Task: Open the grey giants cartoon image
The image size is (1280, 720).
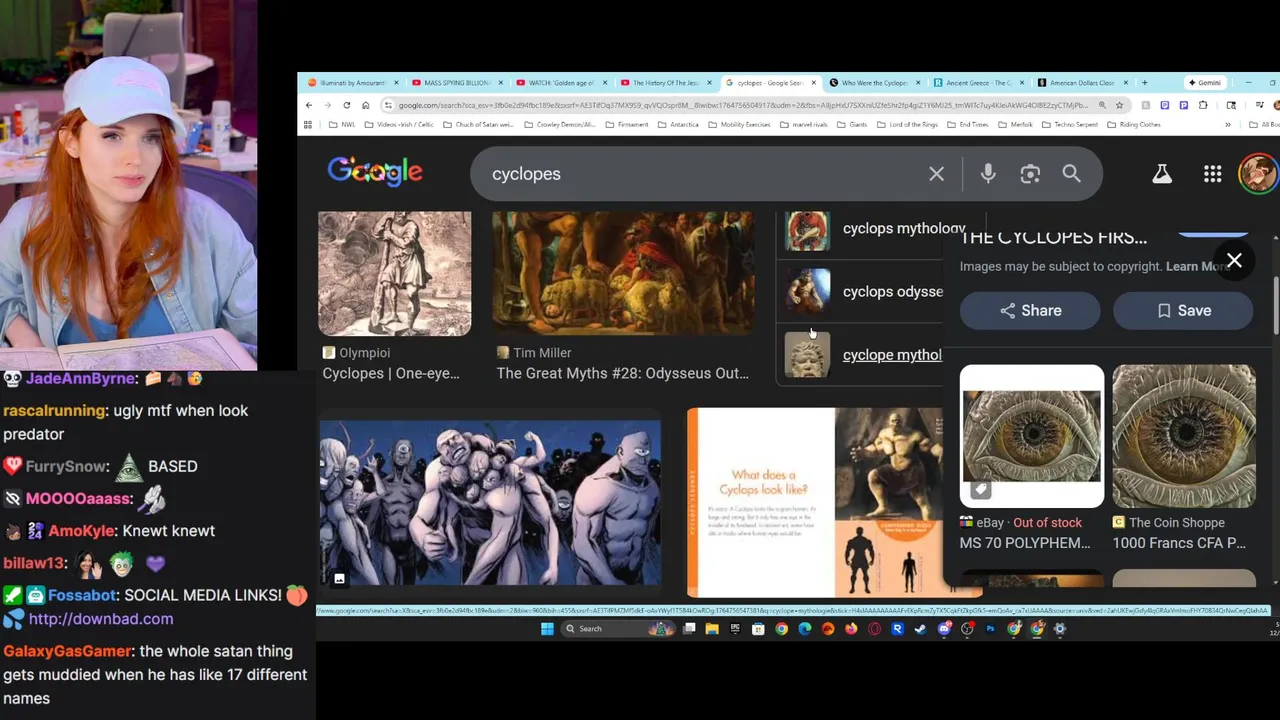Action: coord(490,503)
